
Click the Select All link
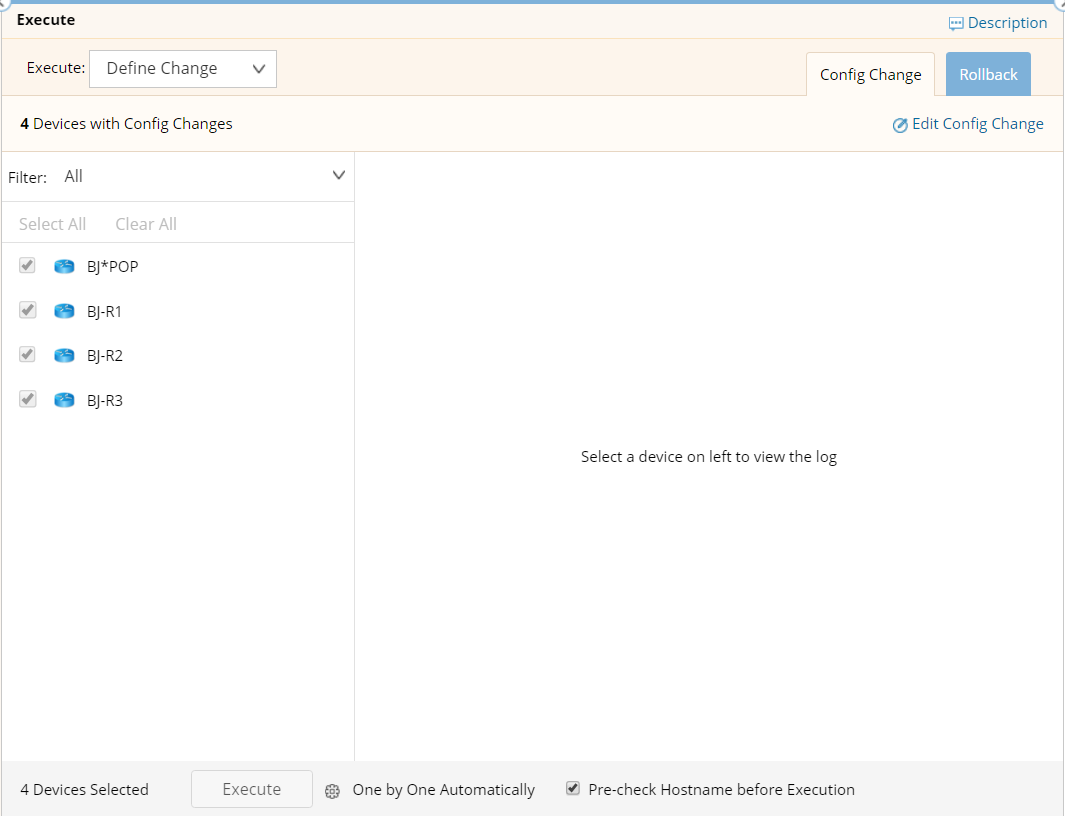pyautogui.click(x=52, y=224)
